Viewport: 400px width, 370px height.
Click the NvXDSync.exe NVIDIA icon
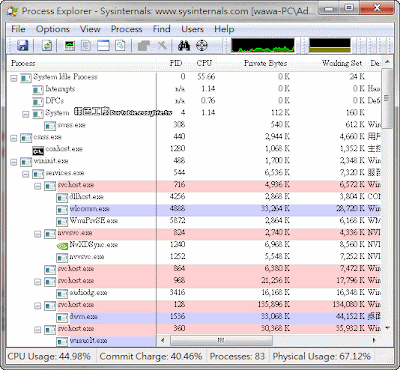[x=62, y=246]
